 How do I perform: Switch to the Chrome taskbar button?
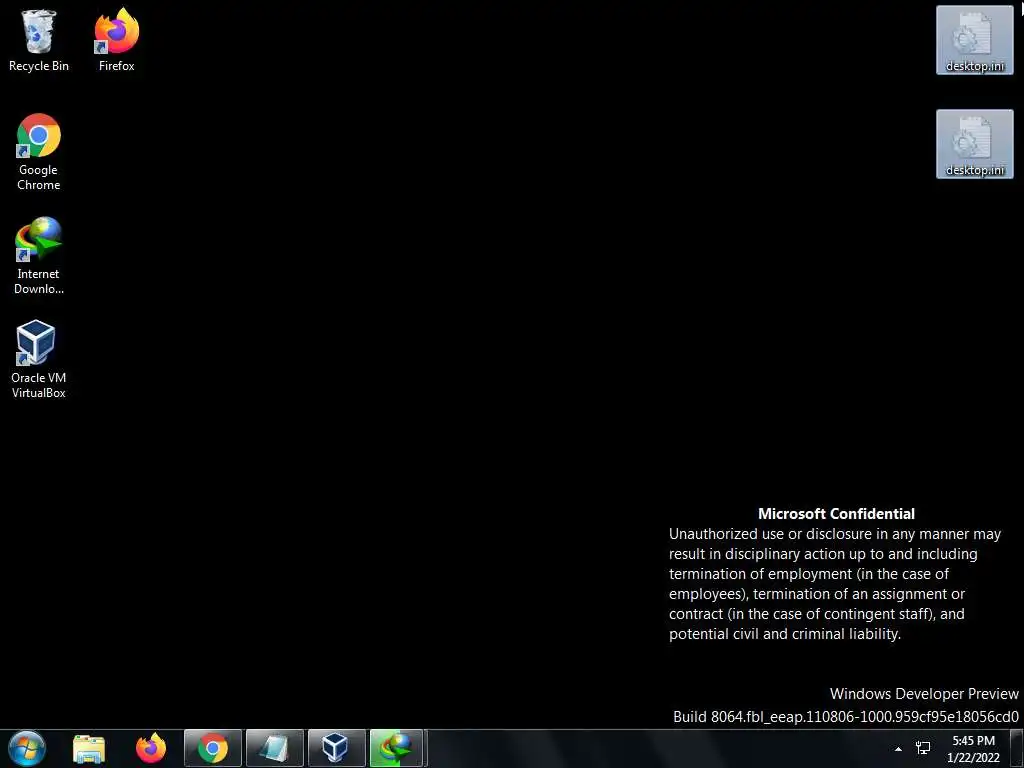click(x=213, y=748)
